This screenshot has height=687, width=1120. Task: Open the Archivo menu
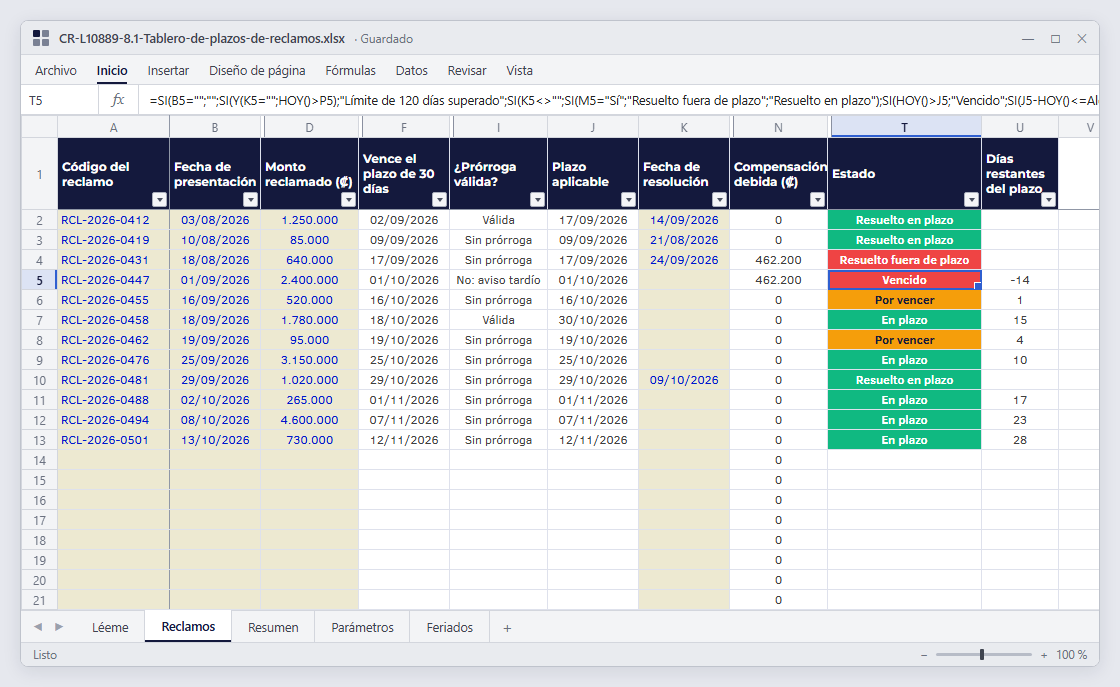56,71
